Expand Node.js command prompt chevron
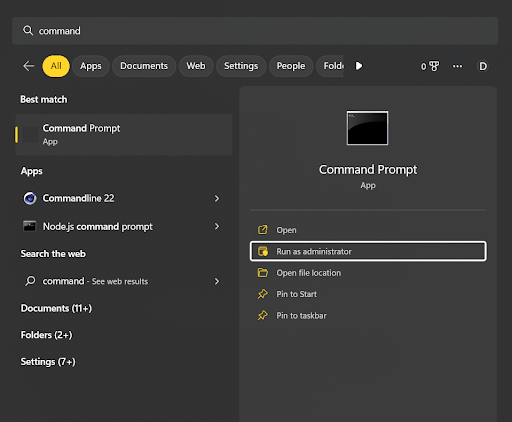Image resolution: width=512 pixels, height=422 pixels. (217, 226)
